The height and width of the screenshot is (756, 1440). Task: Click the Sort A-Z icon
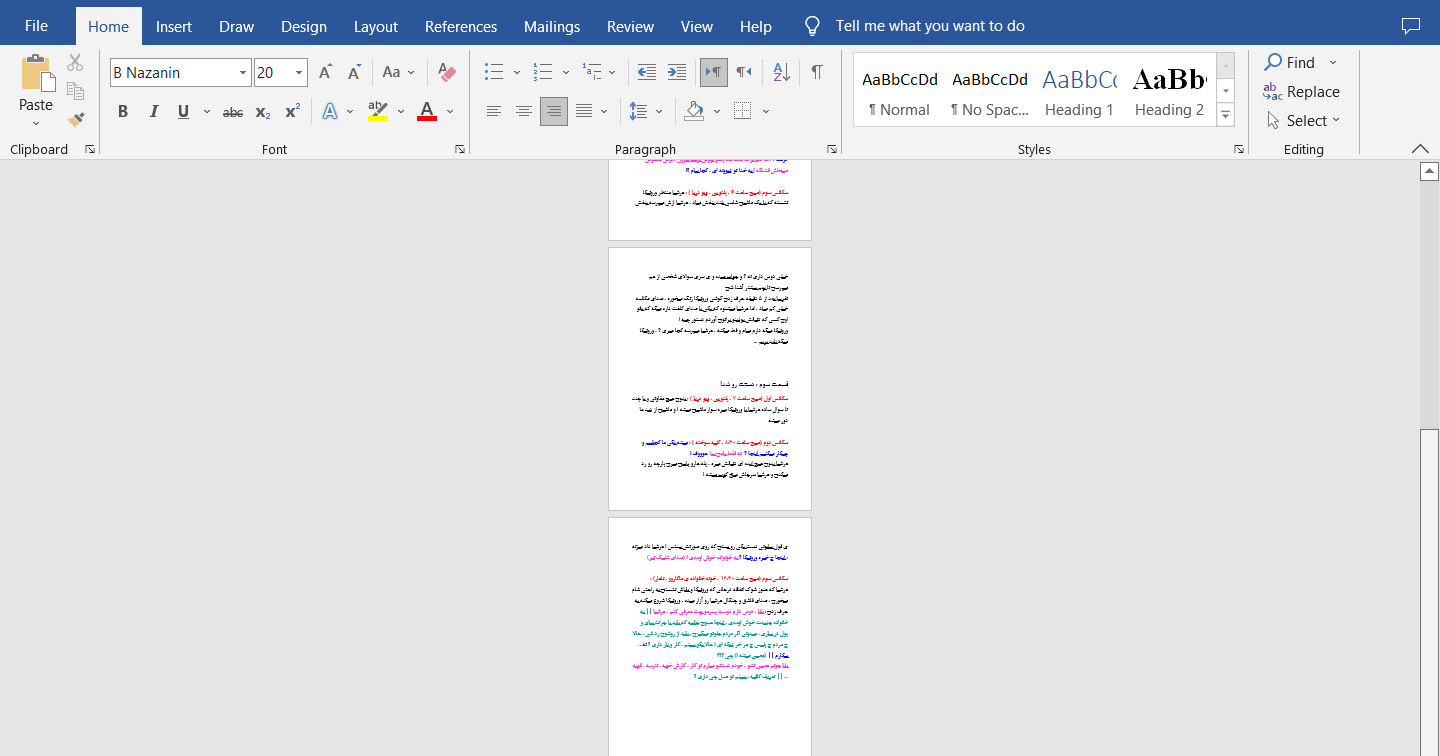[x=782, y=72]
